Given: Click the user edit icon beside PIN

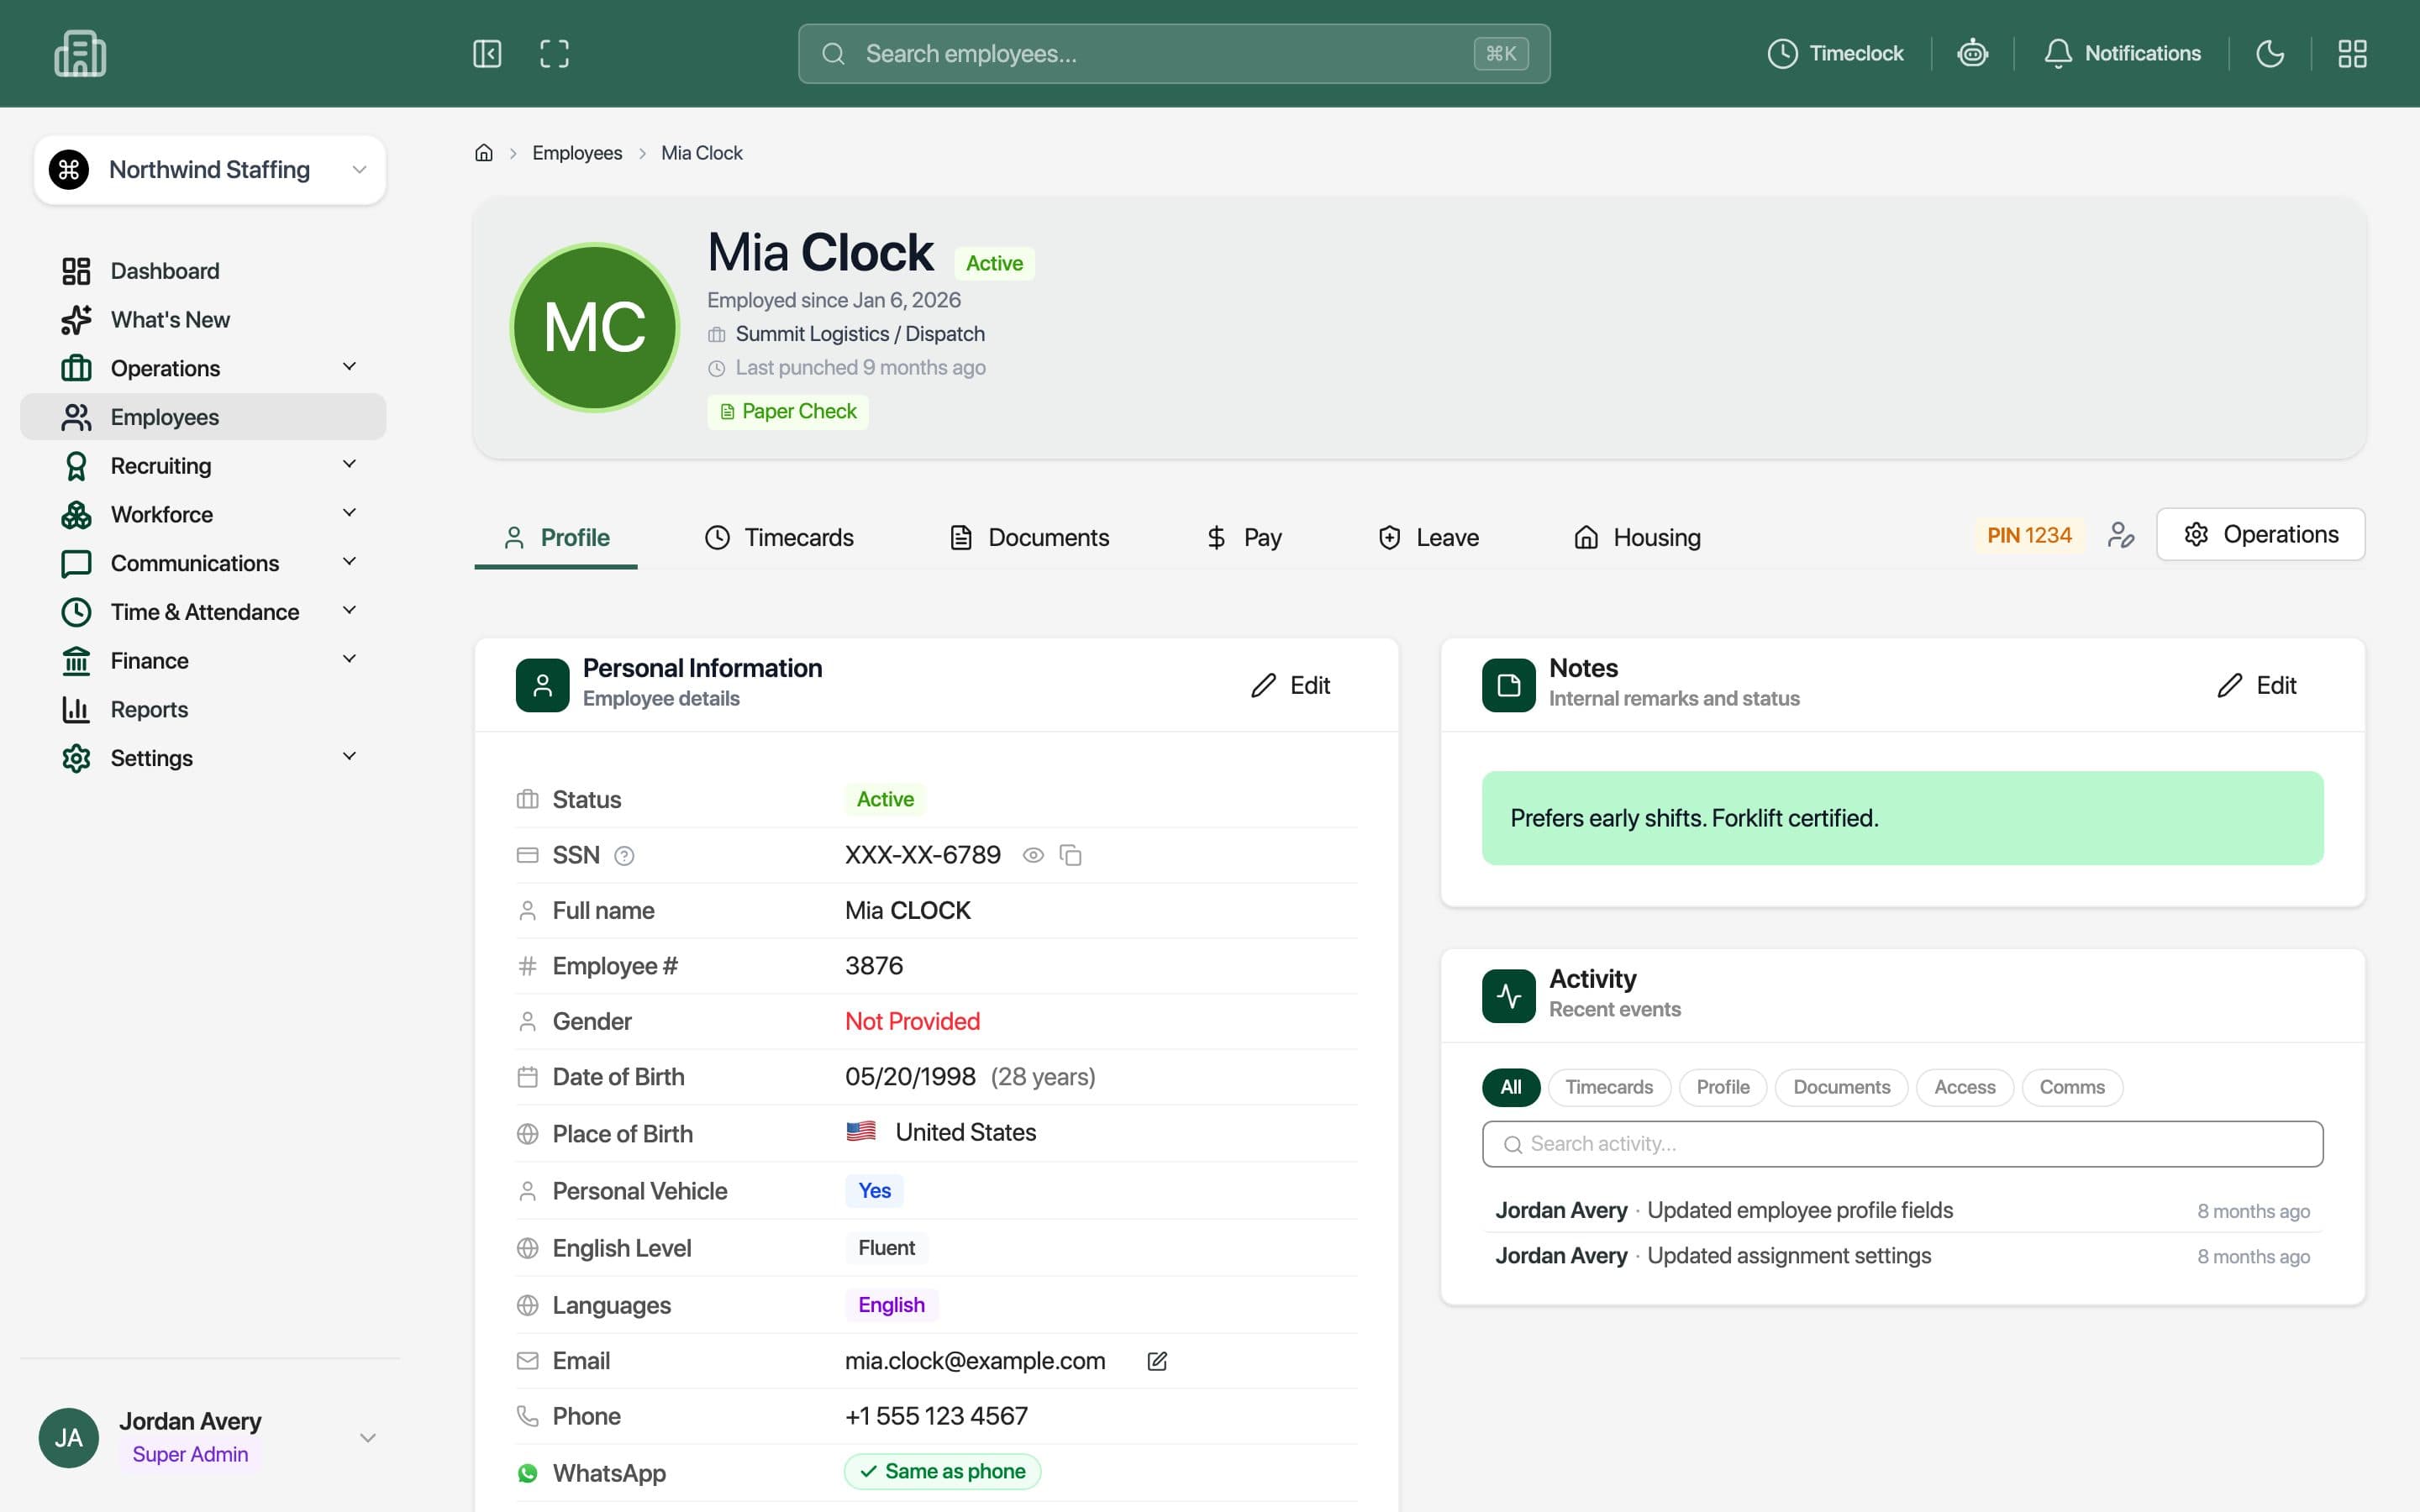Looking at the screenshot, I should (2120, 535).
